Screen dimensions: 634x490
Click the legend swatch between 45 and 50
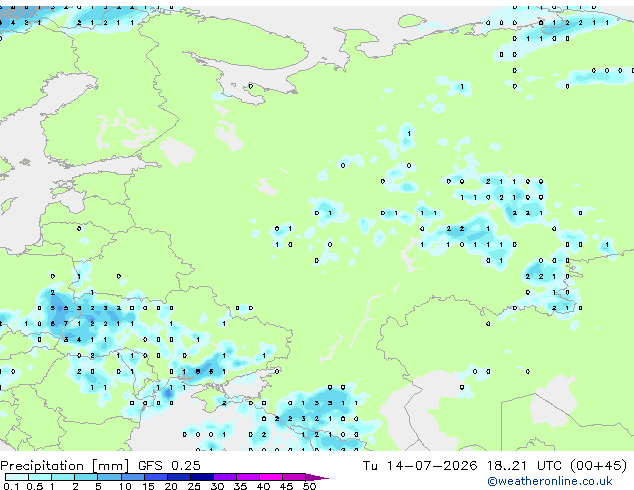click(x=294, y=477)
